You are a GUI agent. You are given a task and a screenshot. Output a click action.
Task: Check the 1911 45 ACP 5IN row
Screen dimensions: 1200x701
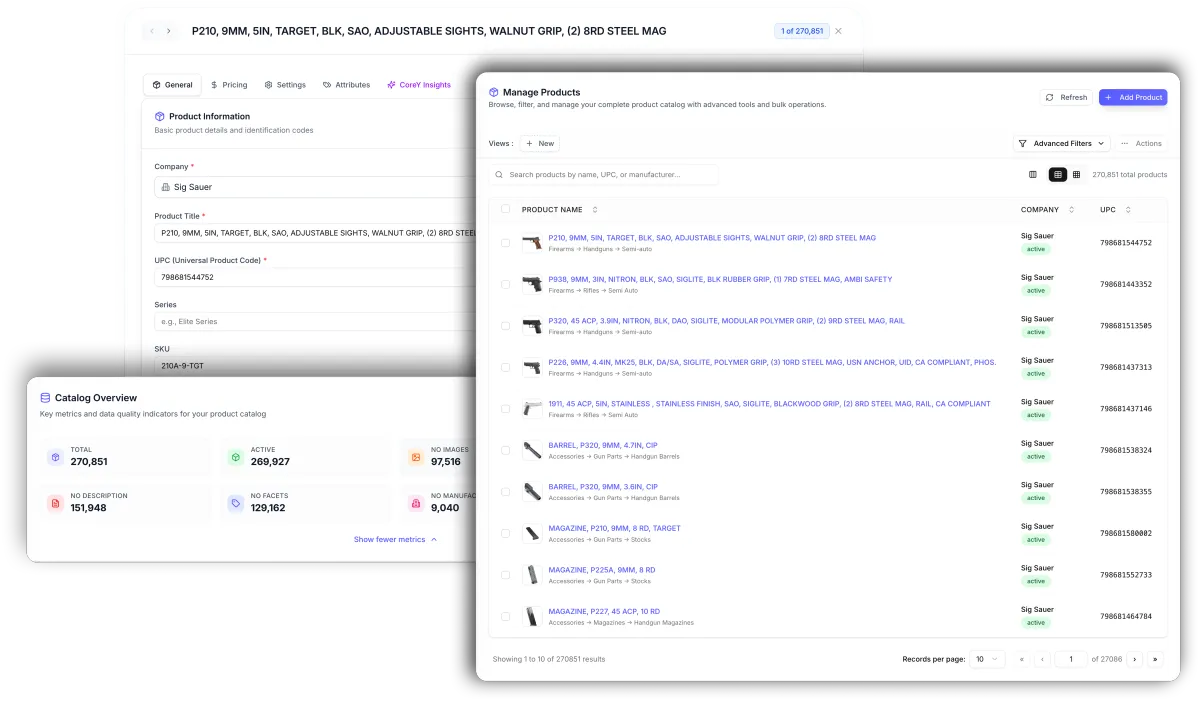(505, 409)
